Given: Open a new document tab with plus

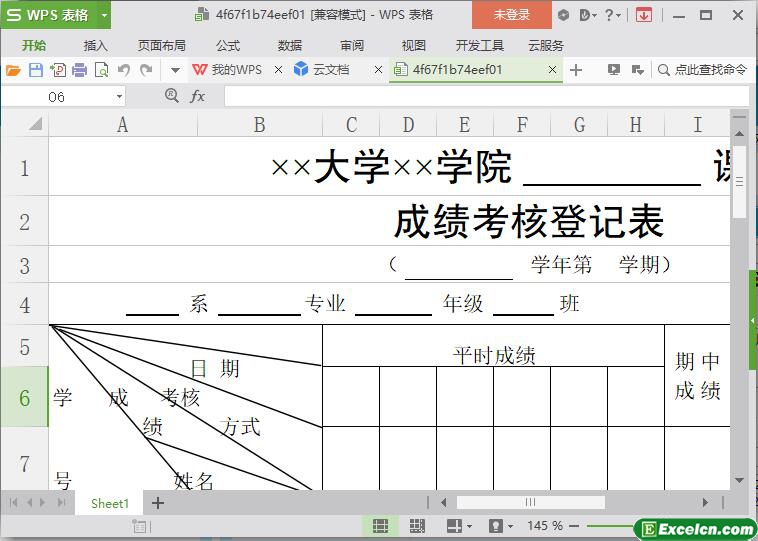Looking at the screenshot, I should point(575,70).
